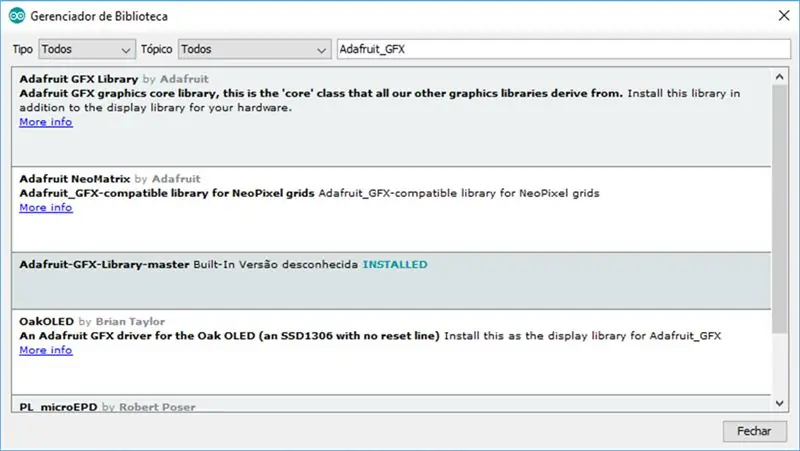Select the PL_microEPD by Robert Poser entry
This screenshot has width=800, height=451.
click(x=391, y=404)
